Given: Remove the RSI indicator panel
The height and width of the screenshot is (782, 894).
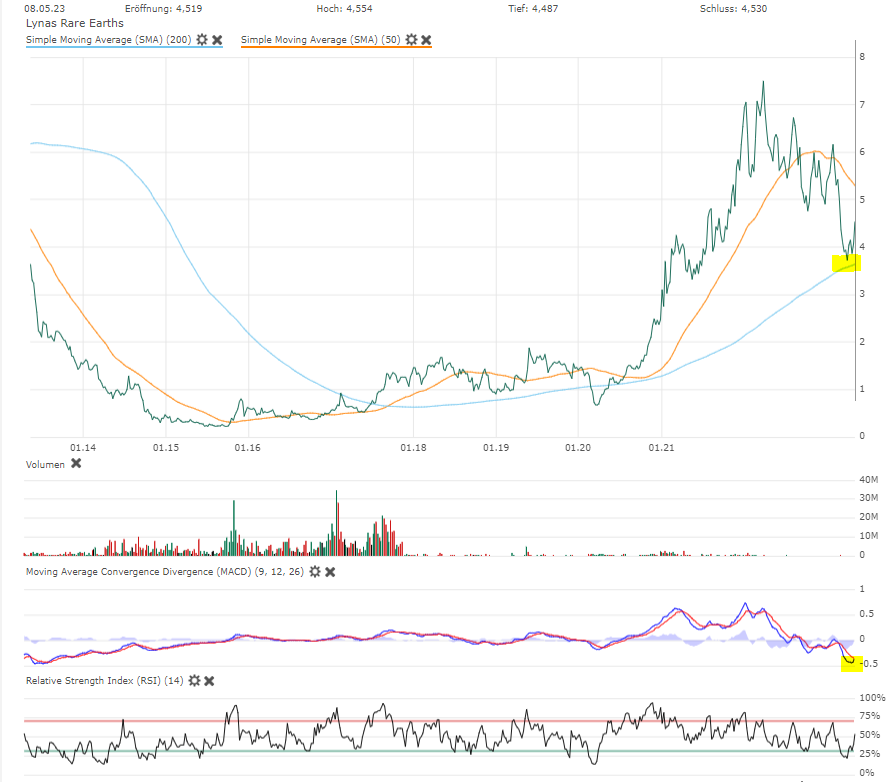Looking at the screenshot, I should (209, 681).
